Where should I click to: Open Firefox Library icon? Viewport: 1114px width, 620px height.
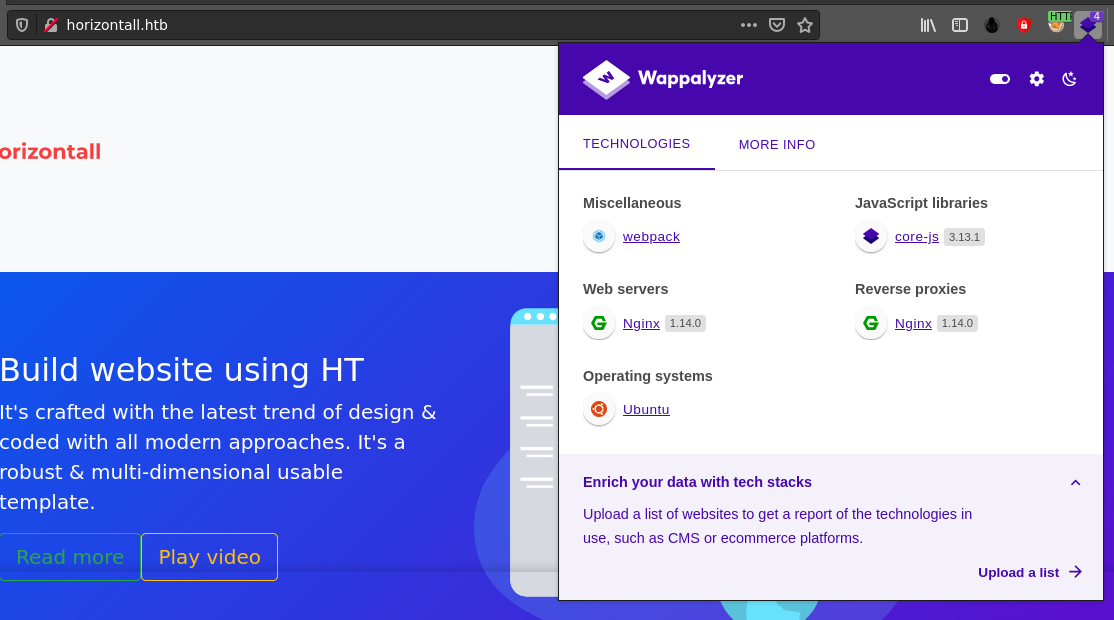point(928,25)
